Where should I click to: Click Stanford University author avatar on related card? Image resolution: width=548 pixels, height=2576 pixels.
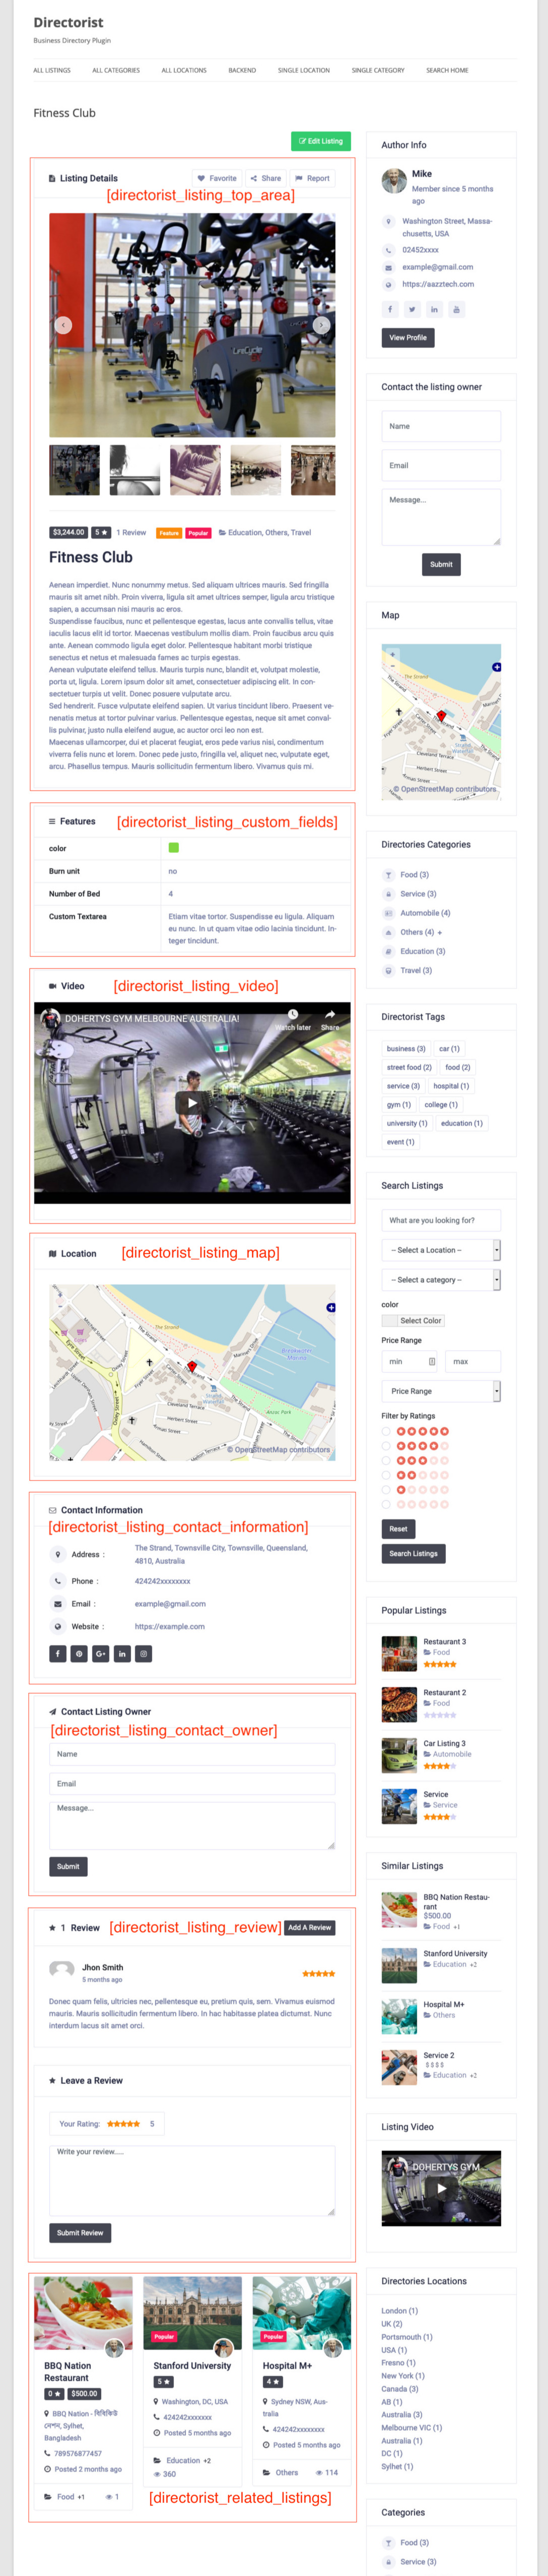(x=224, y=2348)
